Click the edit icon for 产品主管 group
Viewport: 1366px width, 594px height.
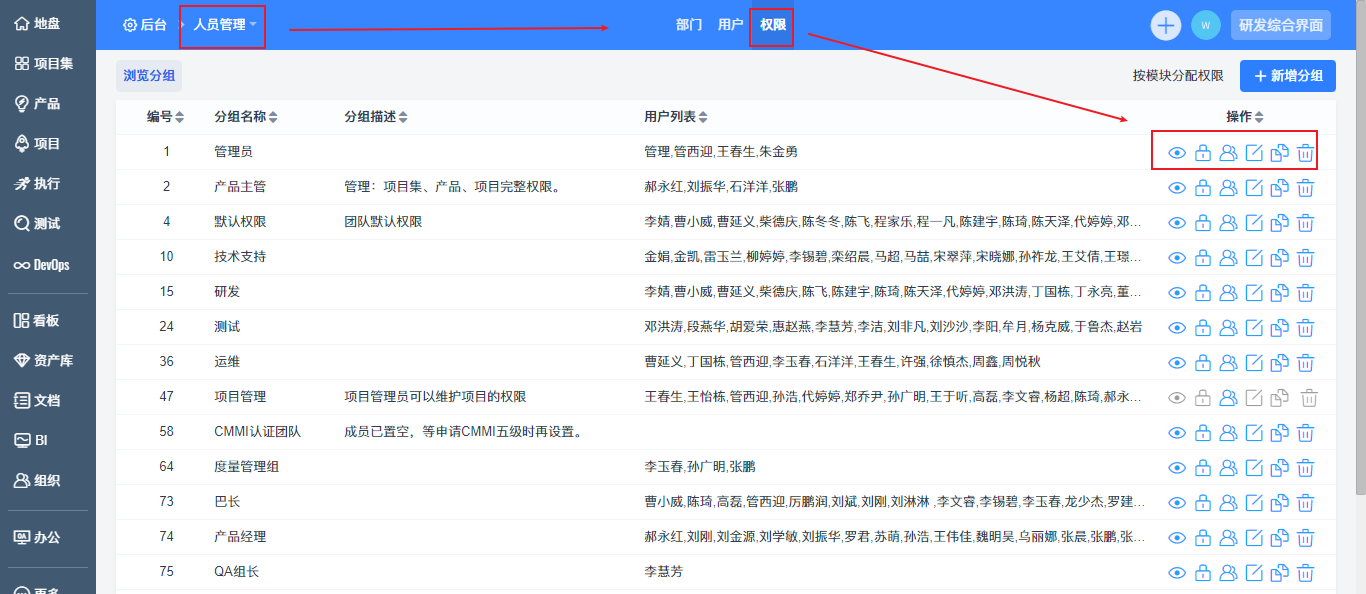(x=1254, y=188)
